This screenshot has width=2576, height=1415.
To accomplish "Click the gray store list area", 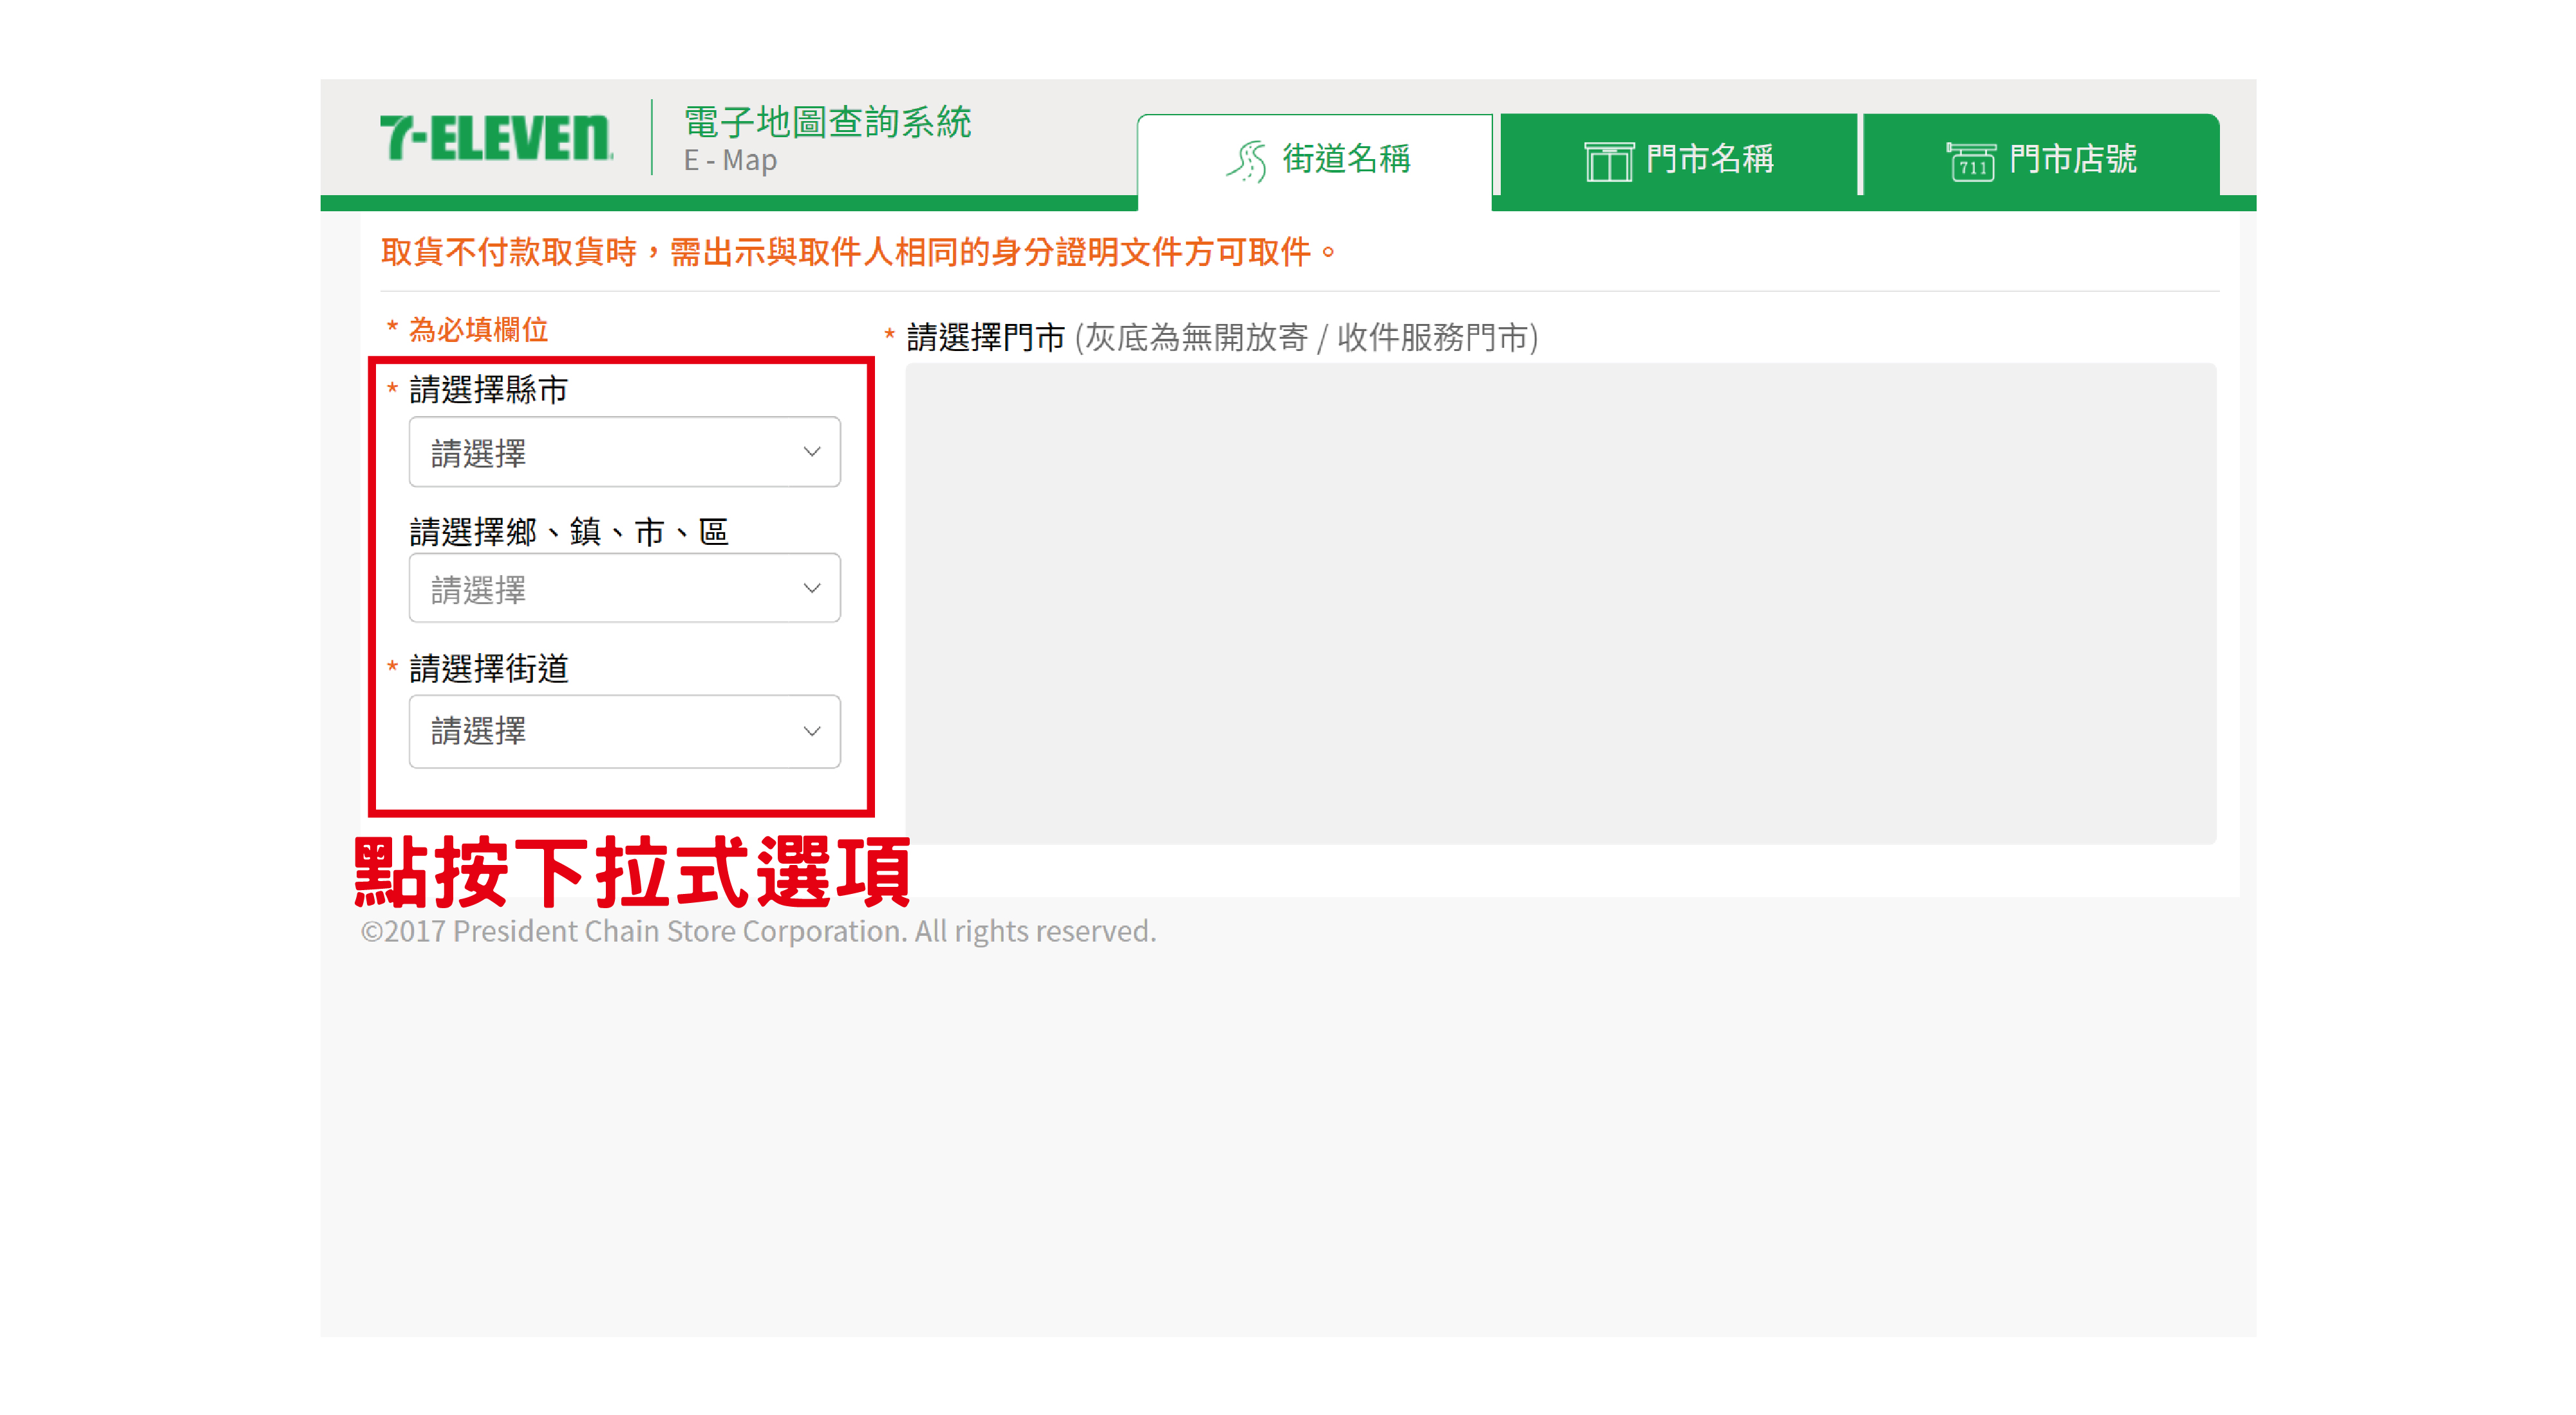I will [x=1561, y=603].
